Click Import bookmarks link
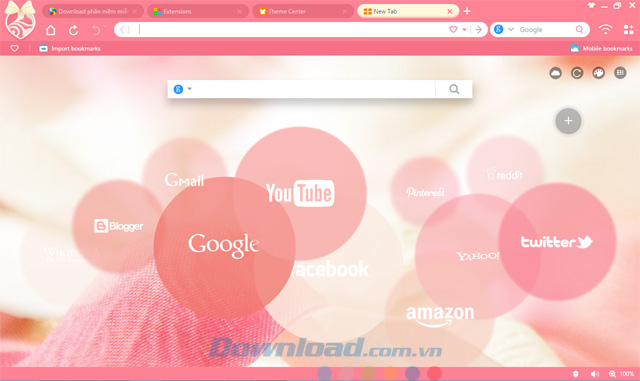This screenshot has width=640, height=381. pyautogui.click(x=70, y=48)
